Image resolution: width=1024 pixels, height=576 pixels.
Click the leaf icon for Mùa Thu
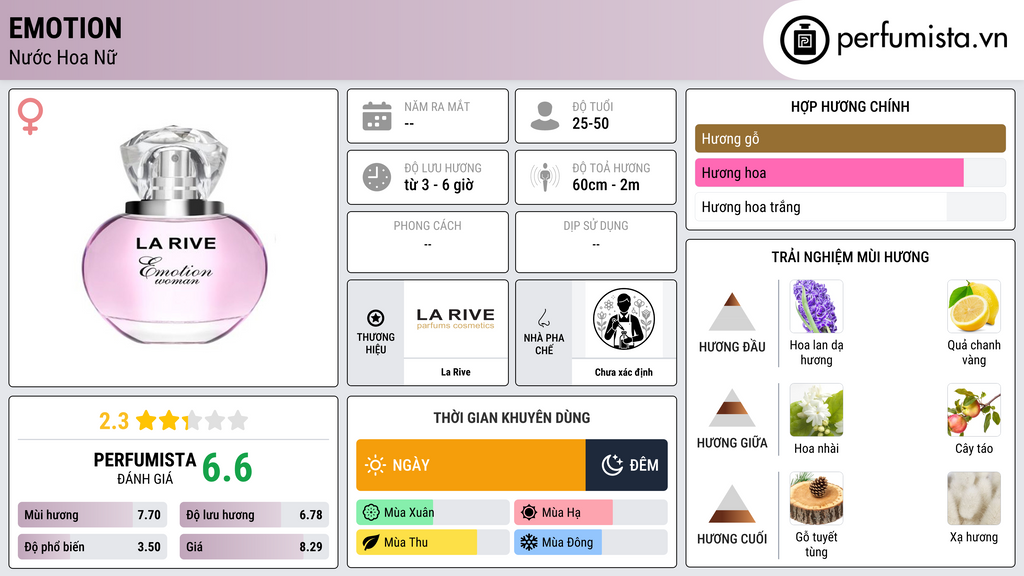coord(371,543)
